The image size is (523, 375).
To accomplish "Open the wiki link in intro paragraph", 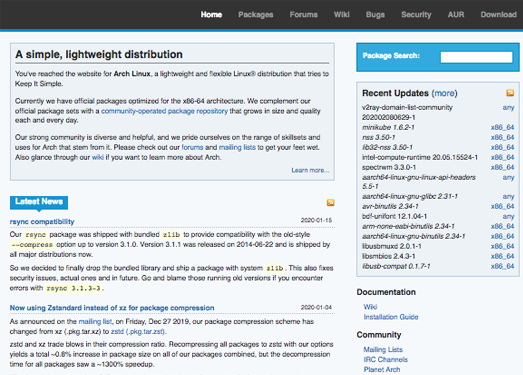I will coord(98,157).
